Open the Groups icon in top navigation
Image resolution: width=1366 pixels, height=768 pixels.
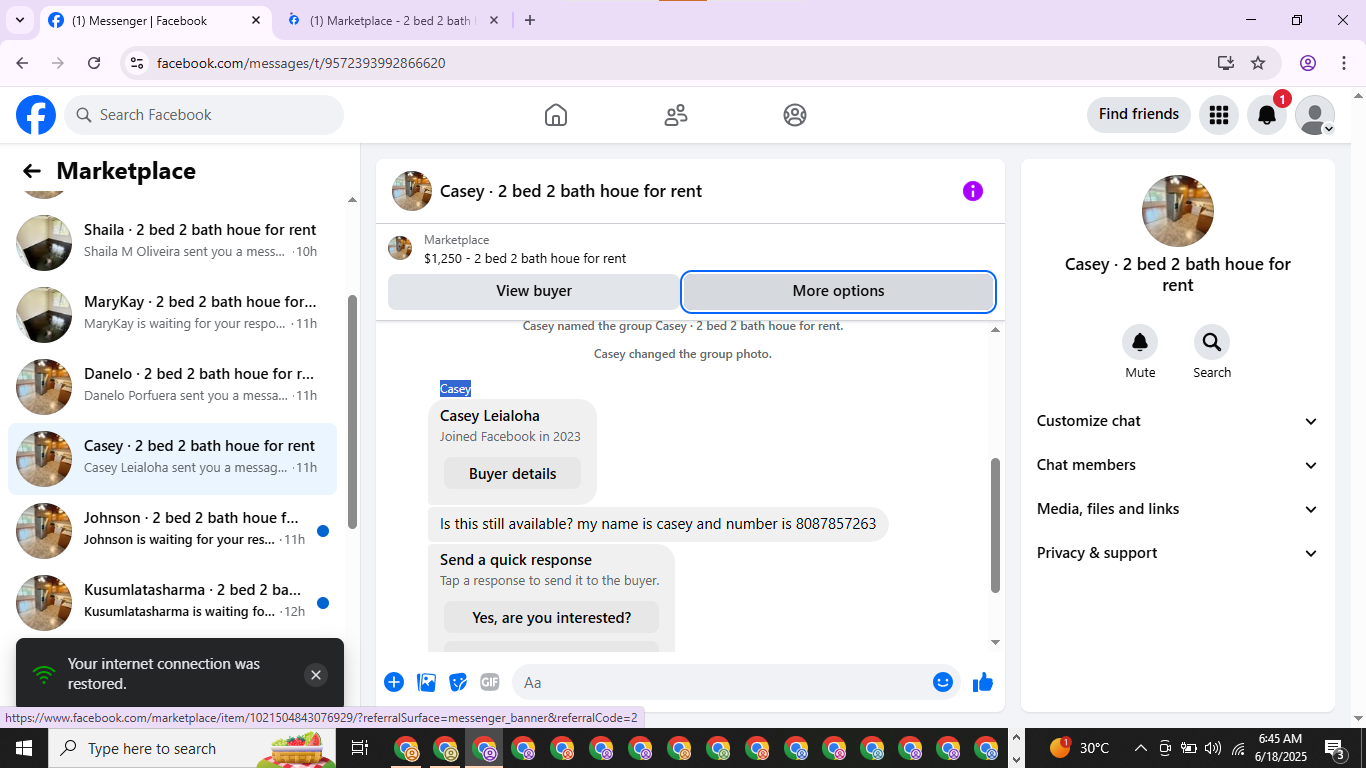tap(795, 115)
